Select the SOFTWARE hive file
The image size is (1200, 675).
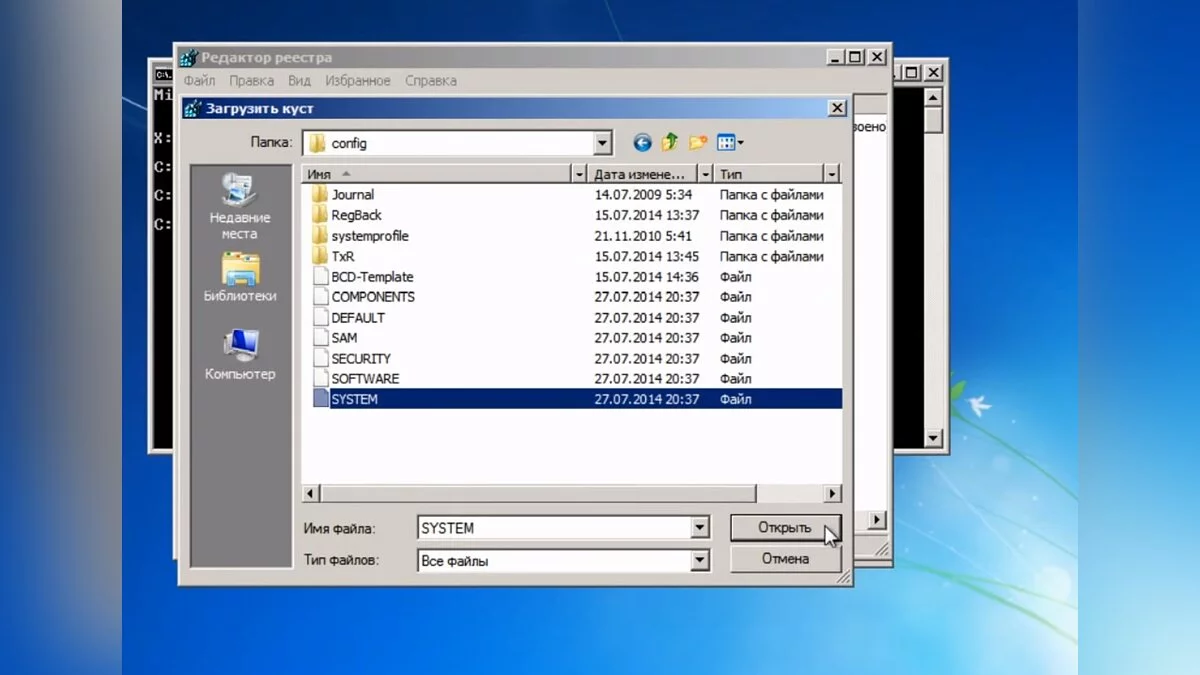(365, 379)
